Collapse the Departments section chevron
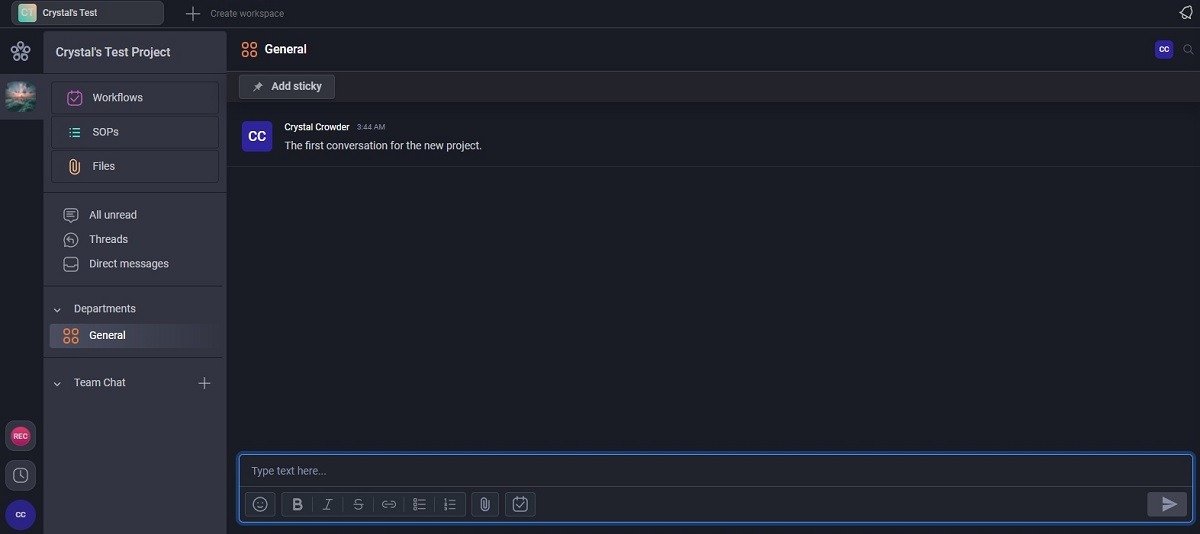The height and width of the screenshot is (534, 1200). click(x=57, y=310)
